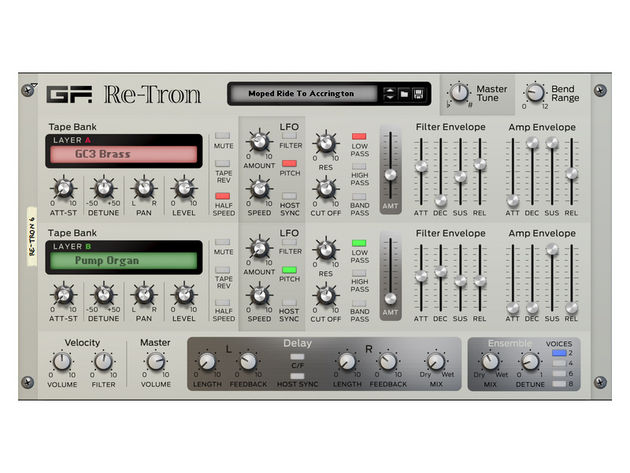Viewport: 630px width, 473px height.
Task: Click Layer B LFO AMOUNT knob
Action: pyautogui.click(x=259, y=248)
